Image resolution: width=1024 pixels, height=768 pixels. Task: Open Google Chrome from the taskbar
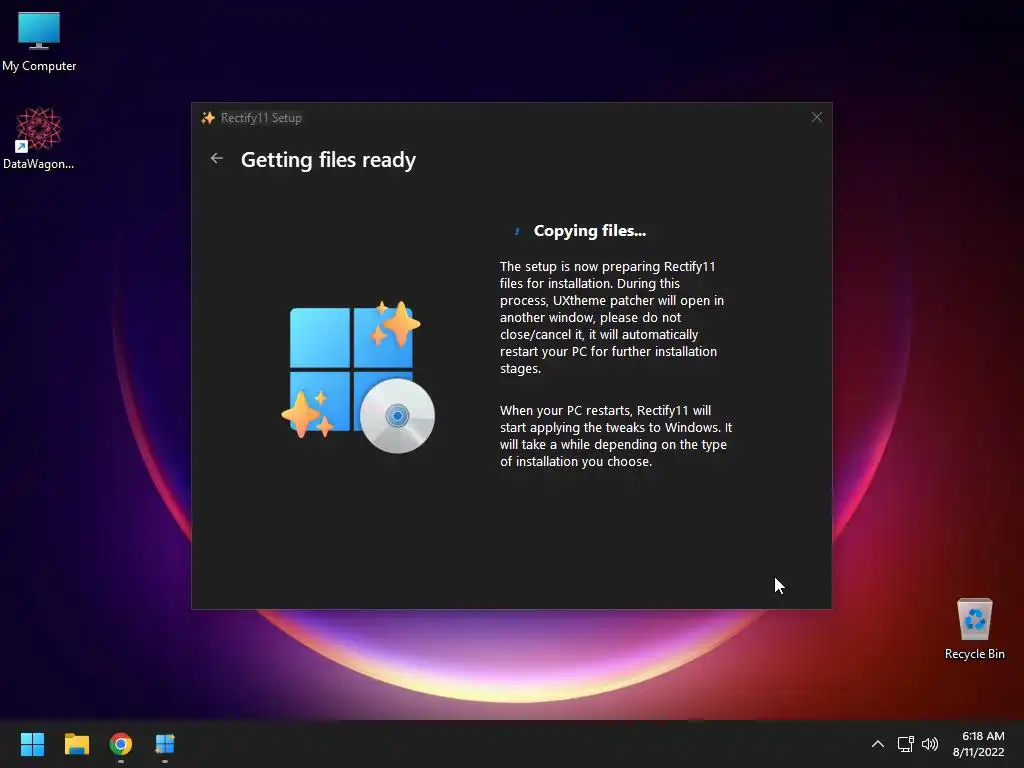(x=121, y=744)
